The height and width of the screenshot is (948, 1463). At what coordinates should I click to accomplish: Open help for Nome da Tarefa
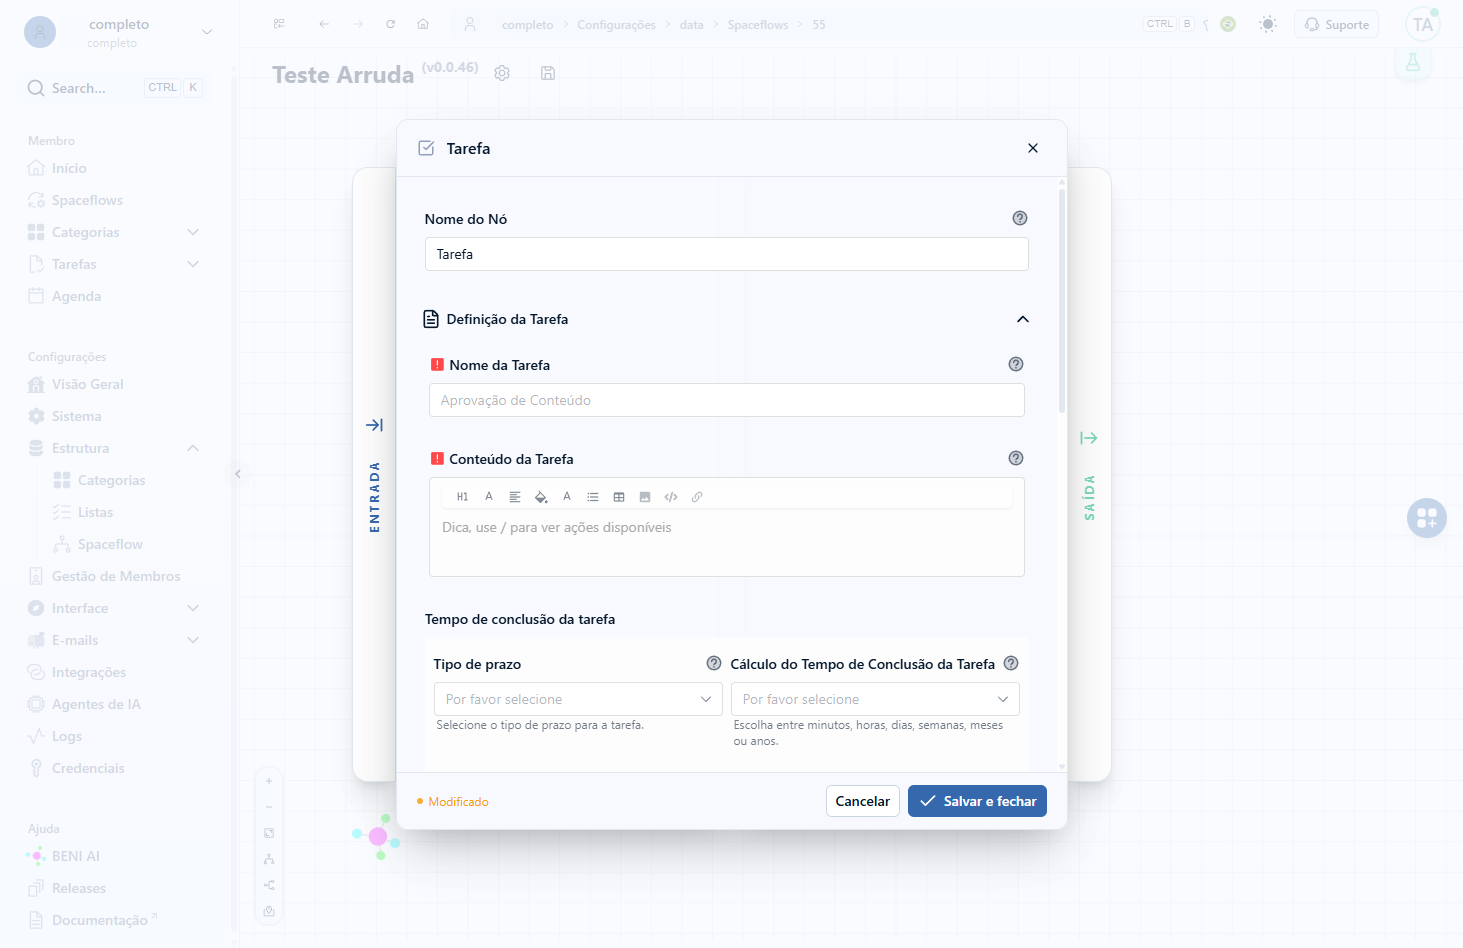[1016, 364]
